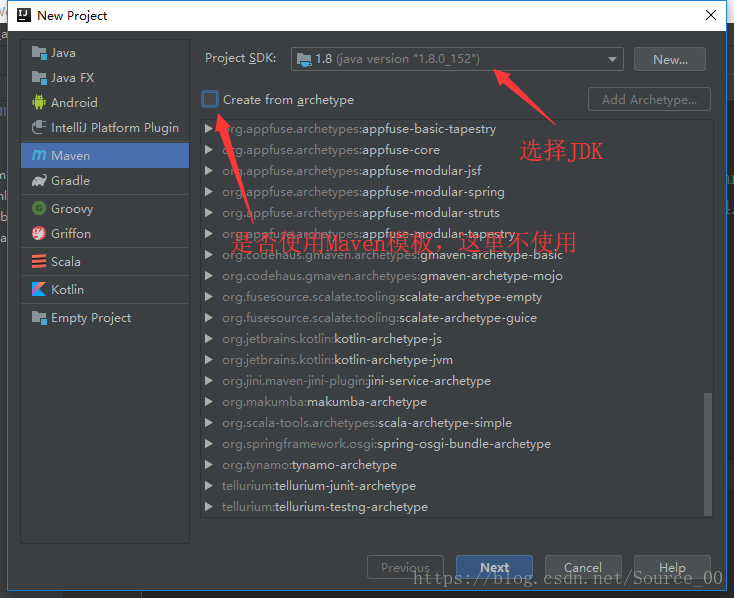Select tellurium-junit-archetype row text

point(319,486)
